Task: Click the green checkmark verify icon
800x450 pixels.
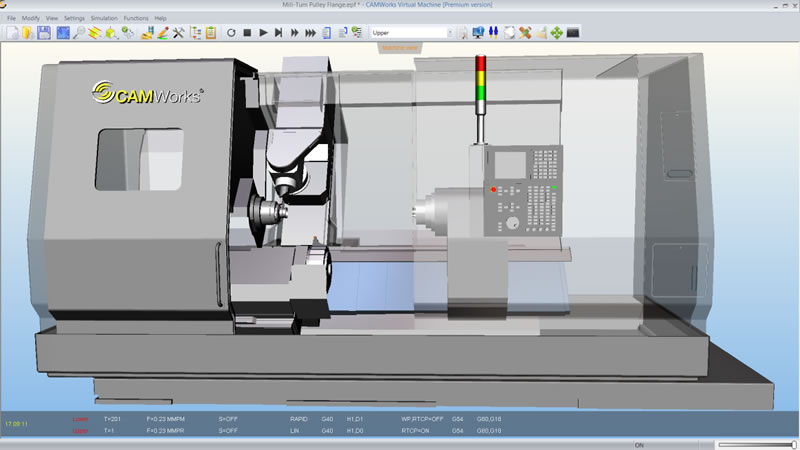Action: click(x=128, y=33)
